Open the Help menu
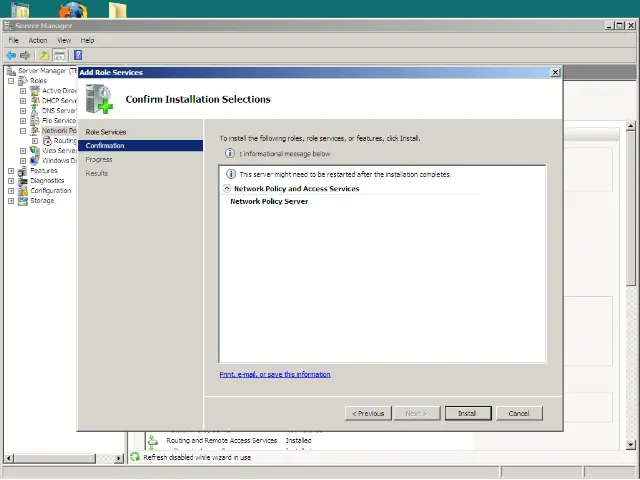Viewport: 640px width, 480px height. (87, 40)
